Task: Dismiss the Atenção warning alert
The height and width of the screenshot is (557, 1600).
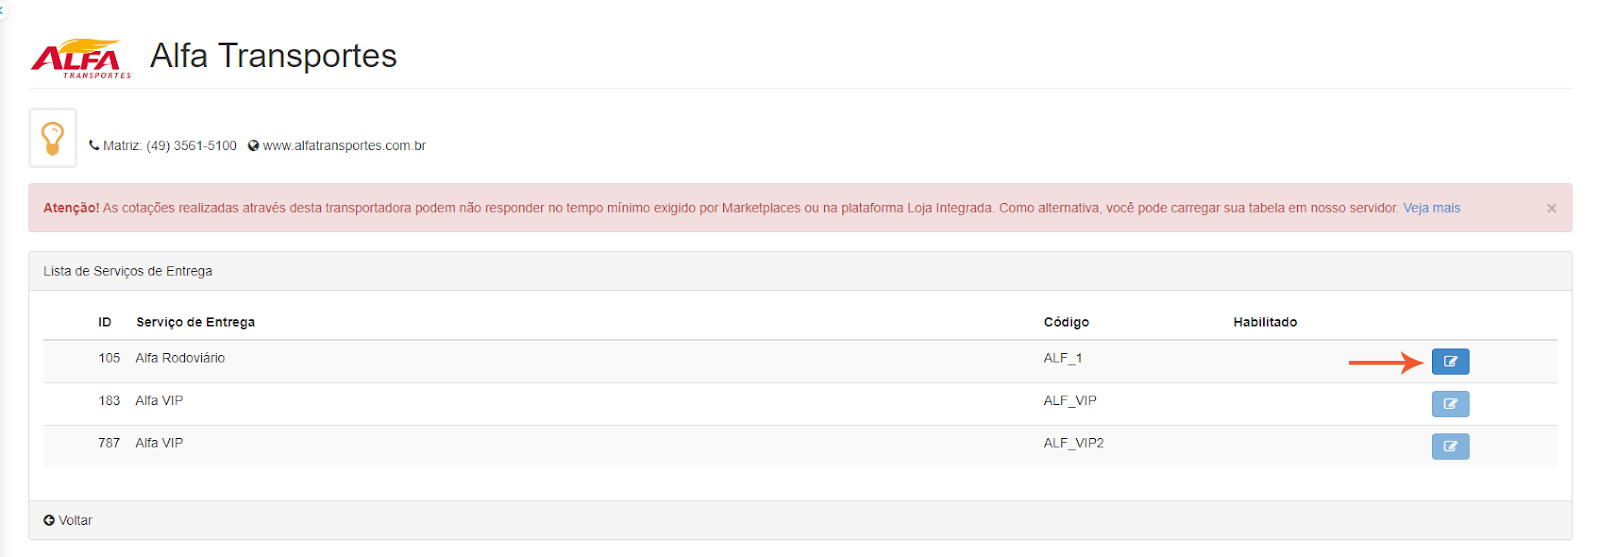Action: point(1551,208)
